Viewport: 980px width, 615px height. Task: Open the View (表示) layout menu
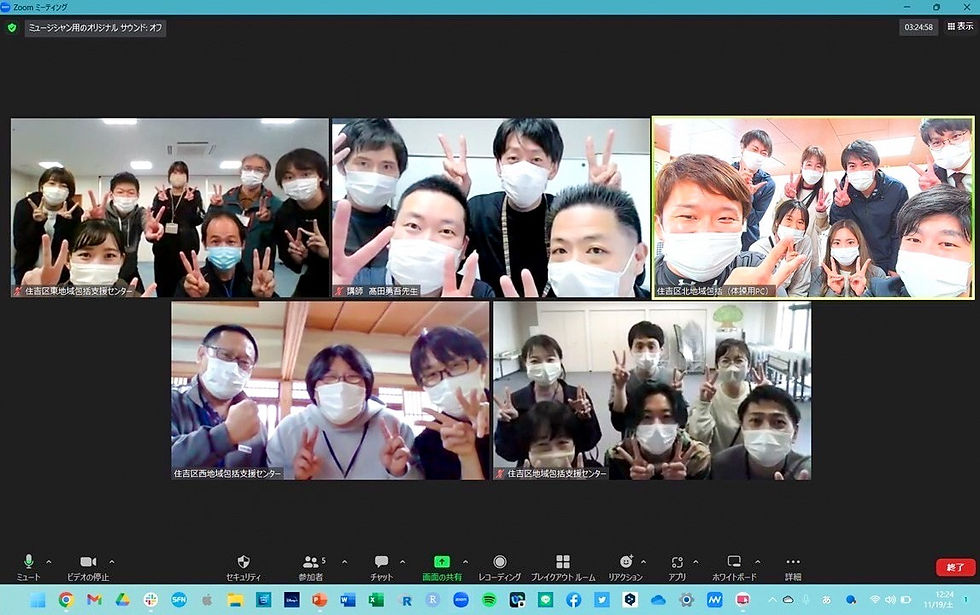[x=961, y=27]
